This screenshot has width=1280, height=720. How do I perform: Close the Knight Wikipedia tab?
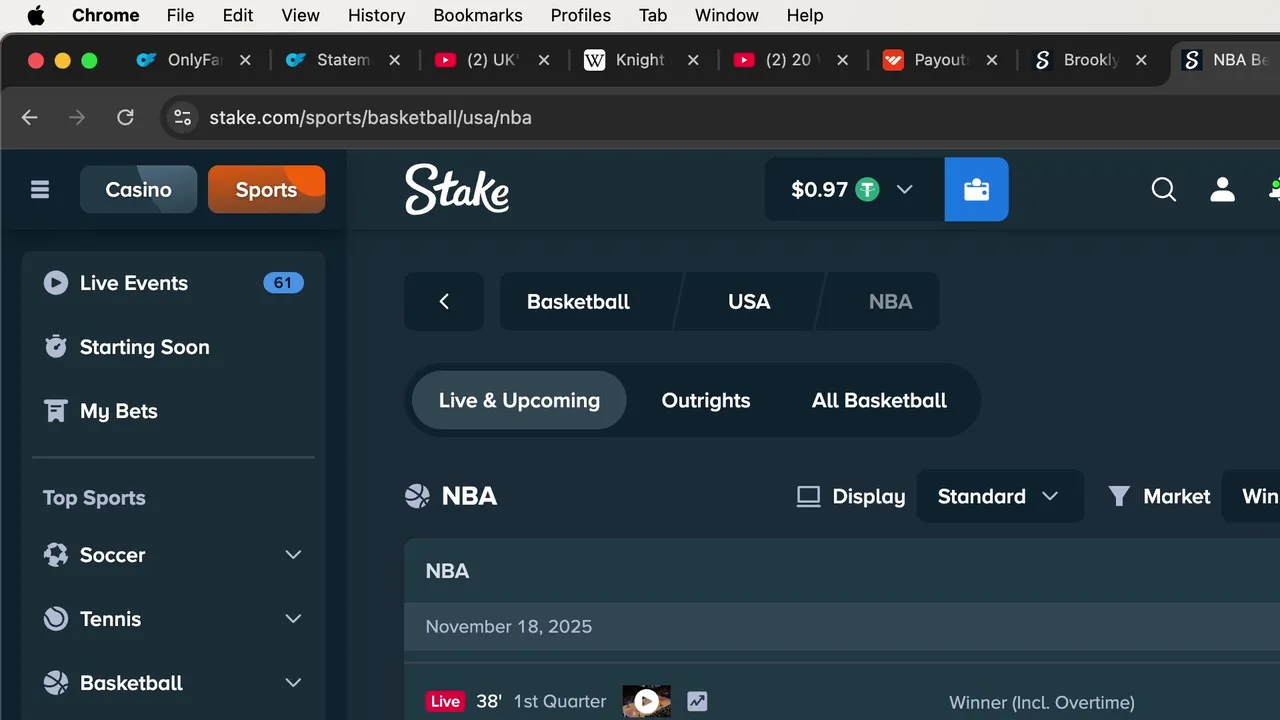(693, 60)
